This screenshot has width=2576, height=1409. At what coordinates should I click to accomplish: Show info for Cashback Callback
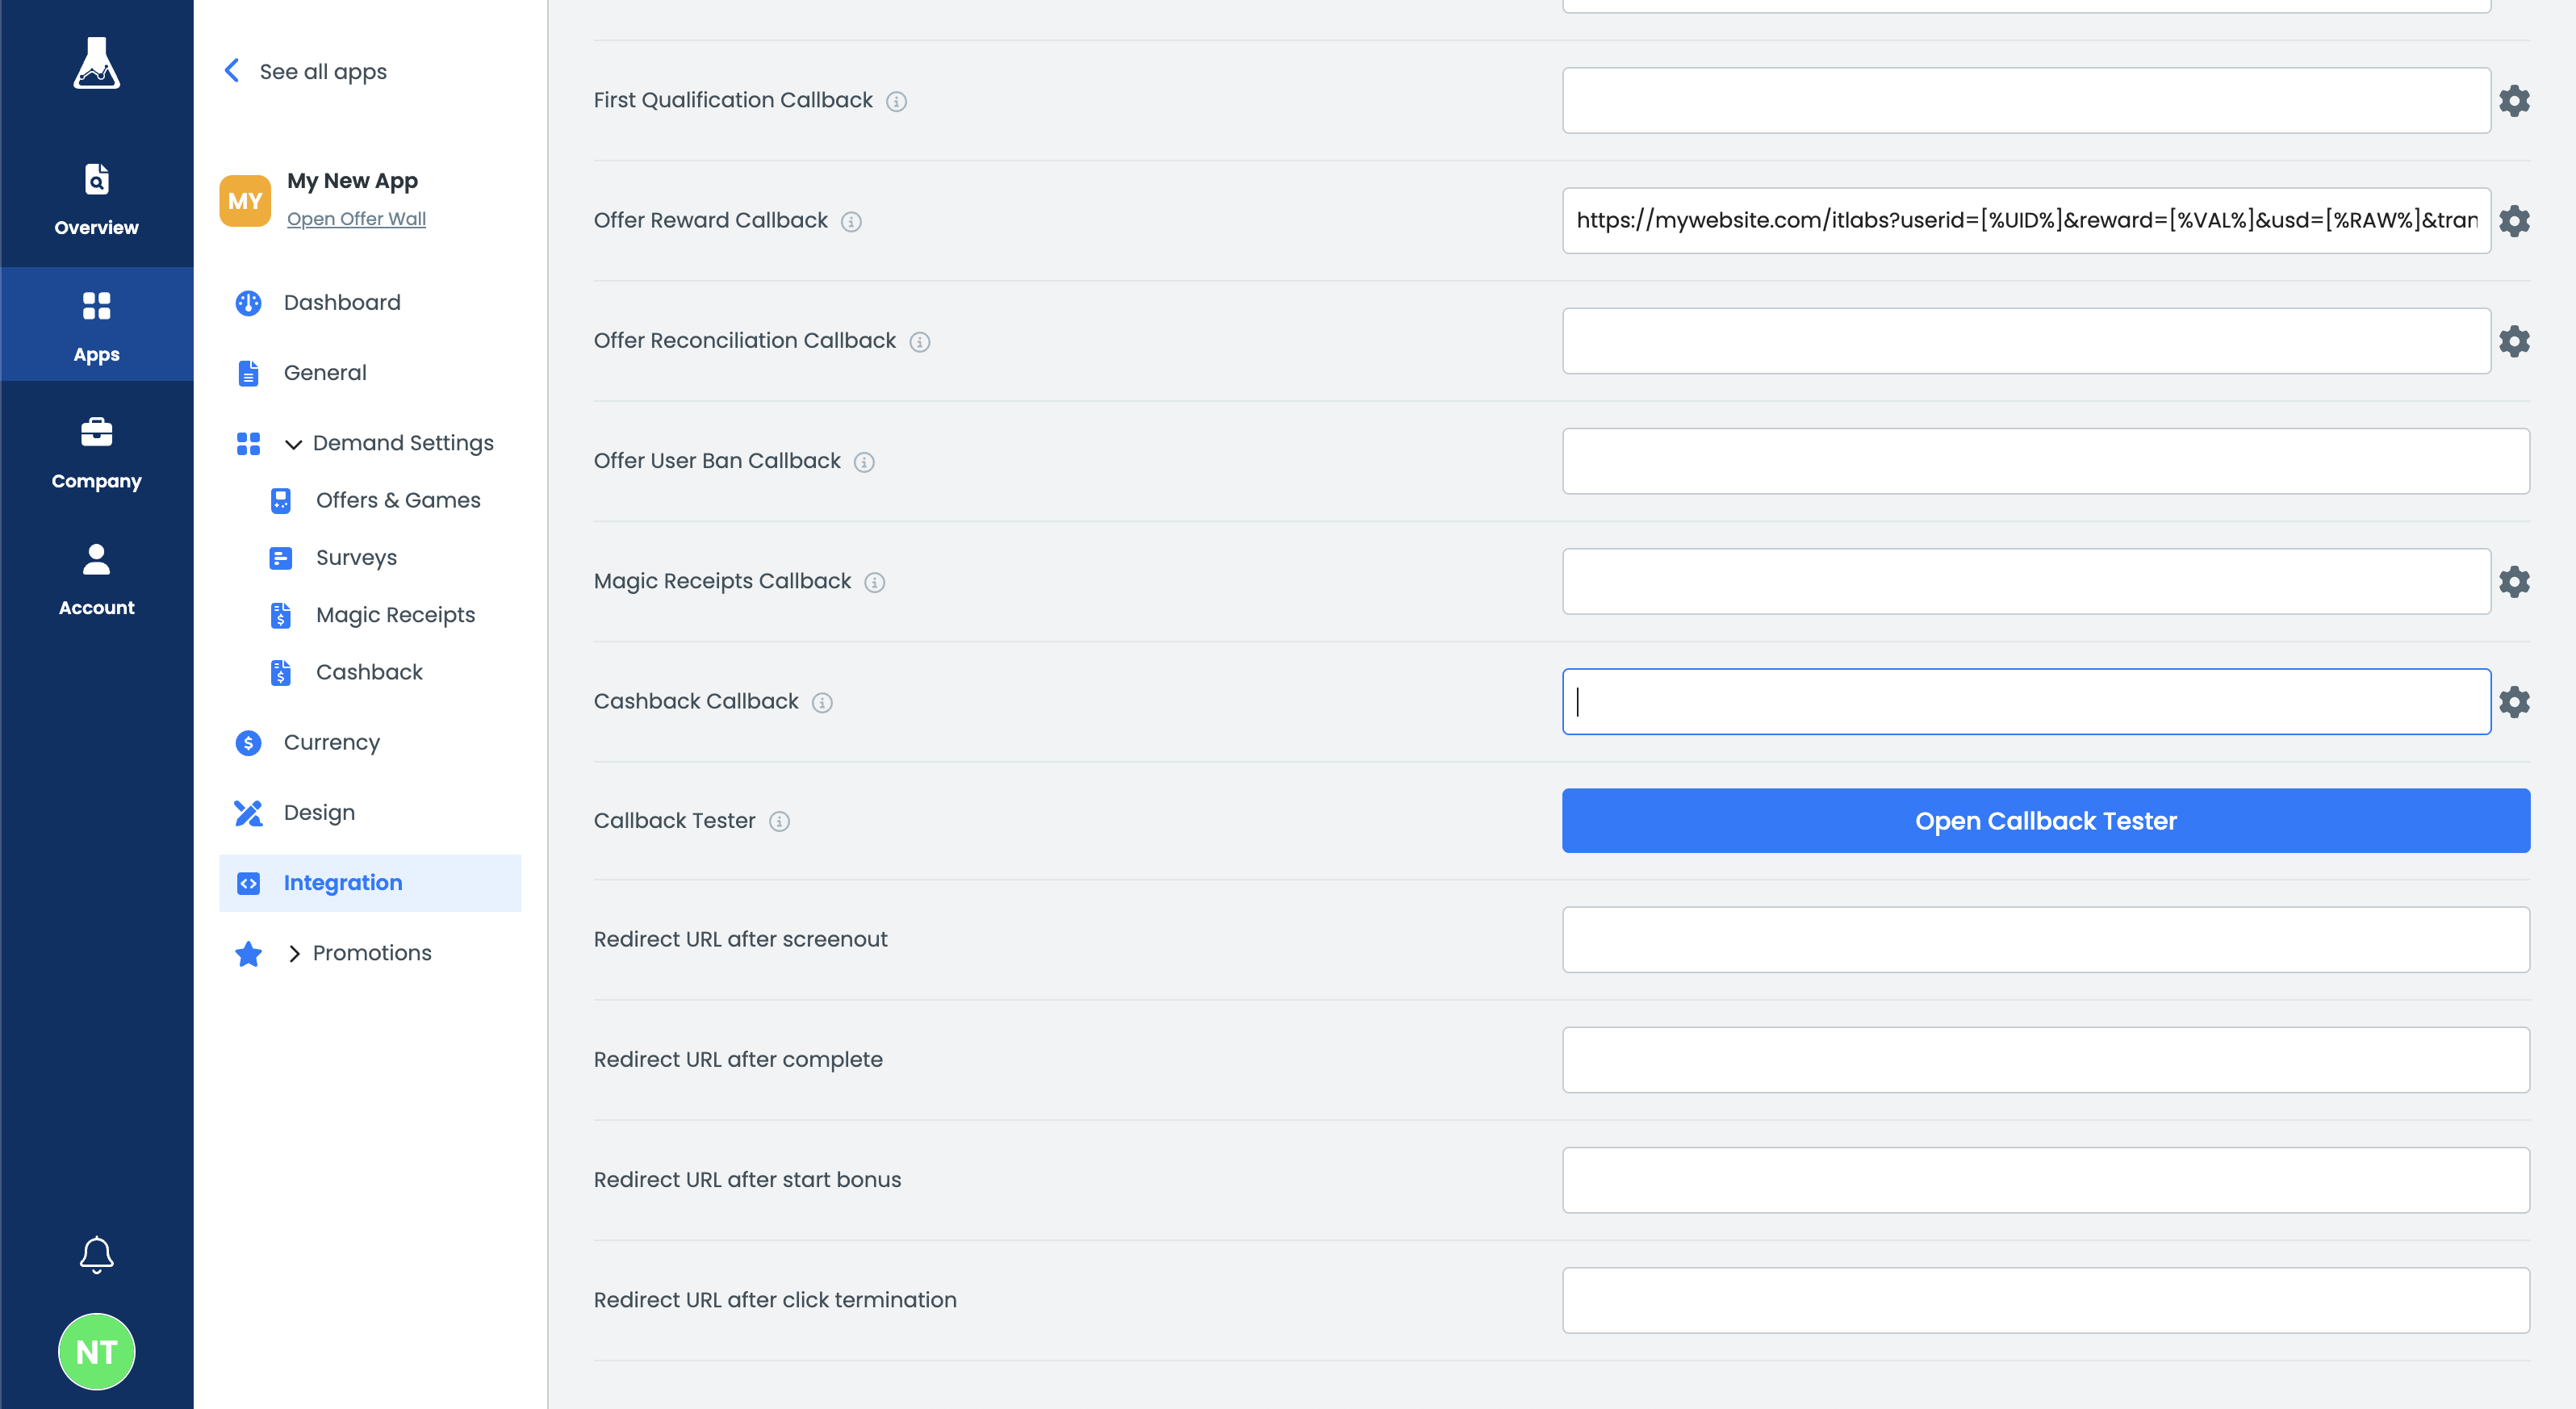pos(822,702)
